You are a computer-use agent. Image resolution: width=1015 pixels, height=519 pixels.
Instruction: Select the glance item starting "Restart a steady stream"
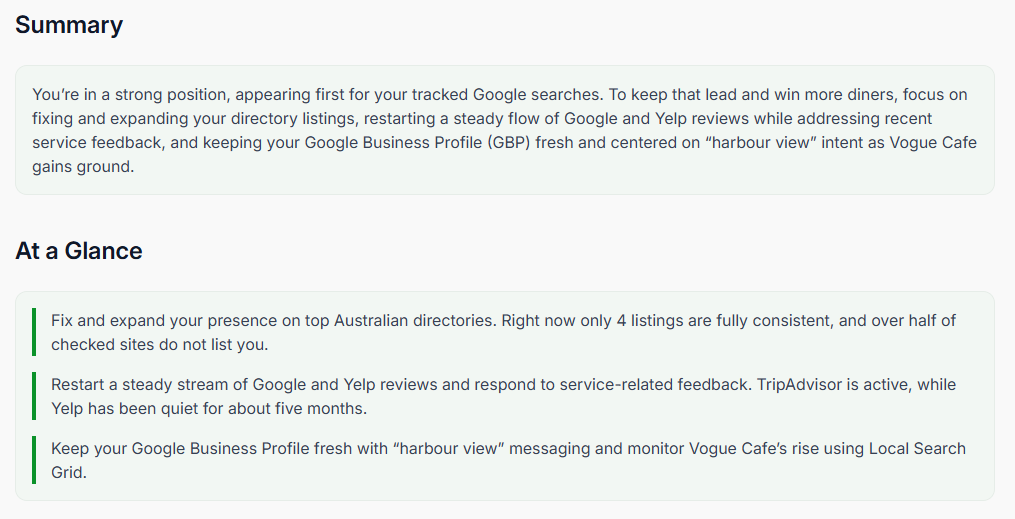point(504,396)
